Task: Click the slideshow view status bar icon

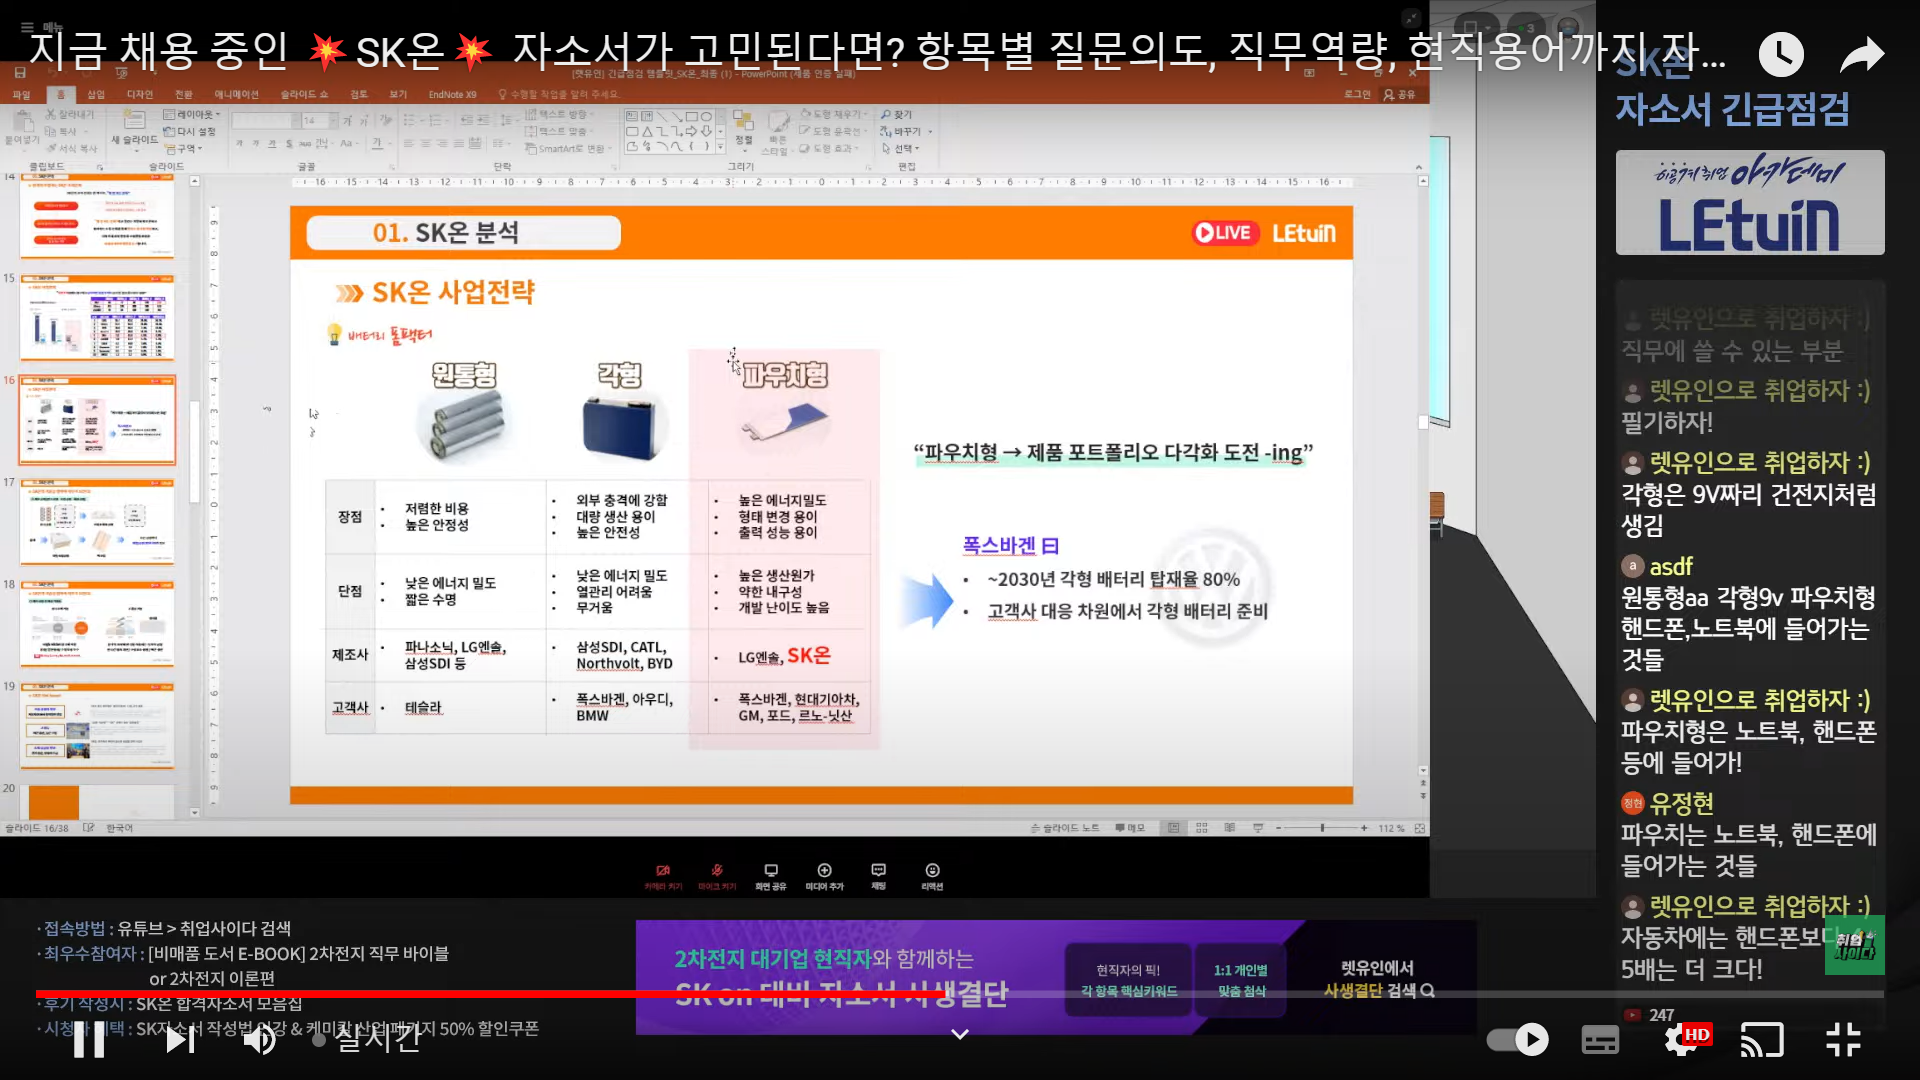Action: tap(1258, 828)
